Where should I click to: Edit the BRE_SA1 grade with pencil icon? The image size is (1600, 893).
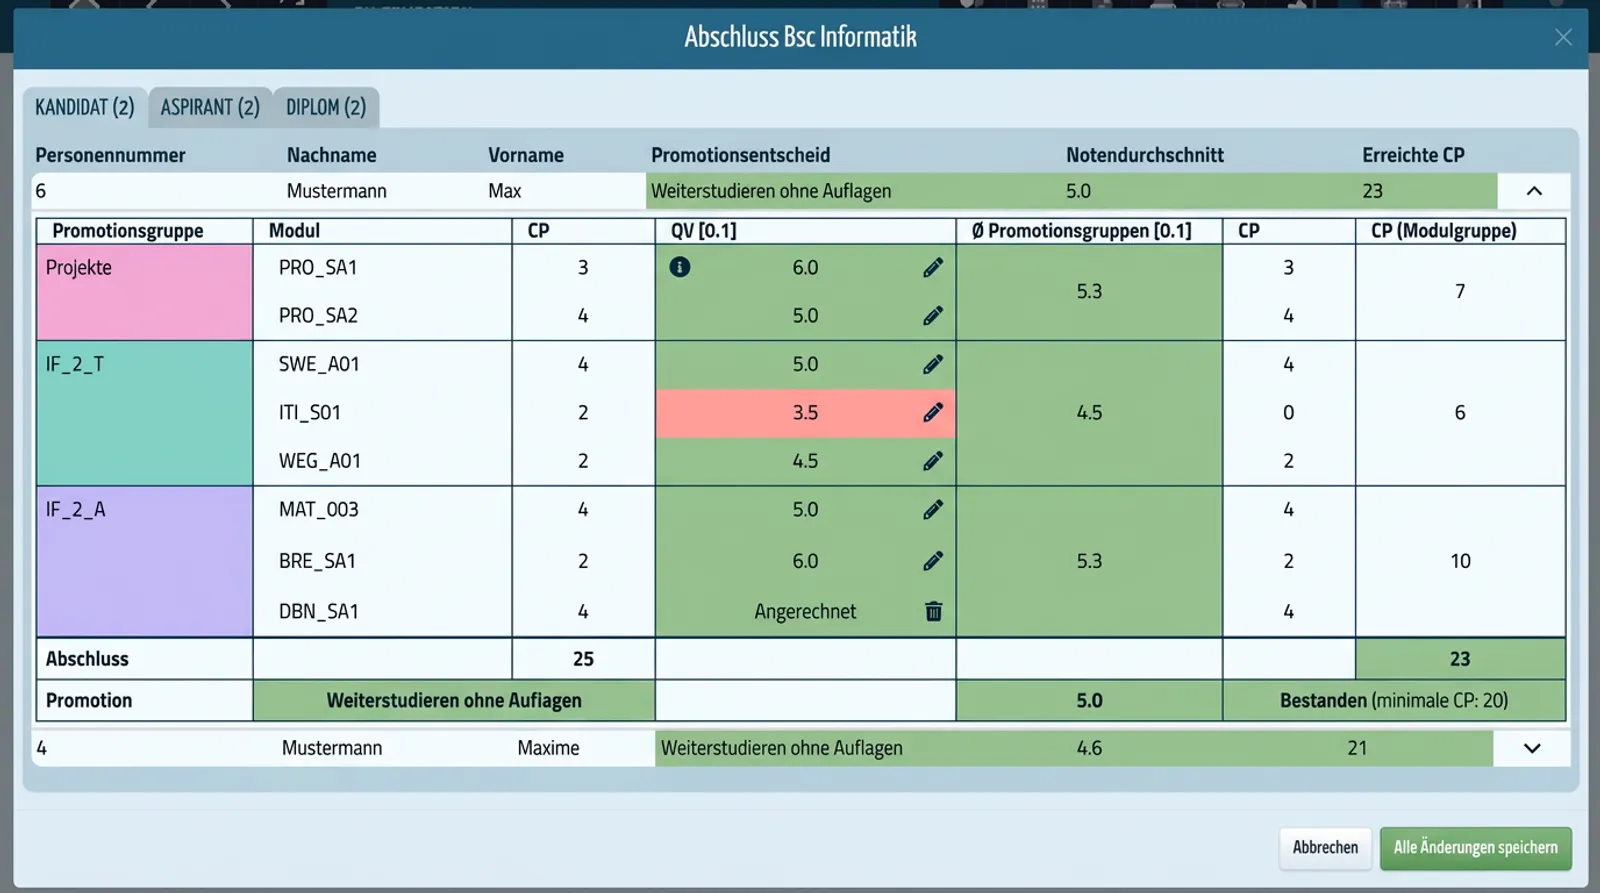(x=933, y=561)
